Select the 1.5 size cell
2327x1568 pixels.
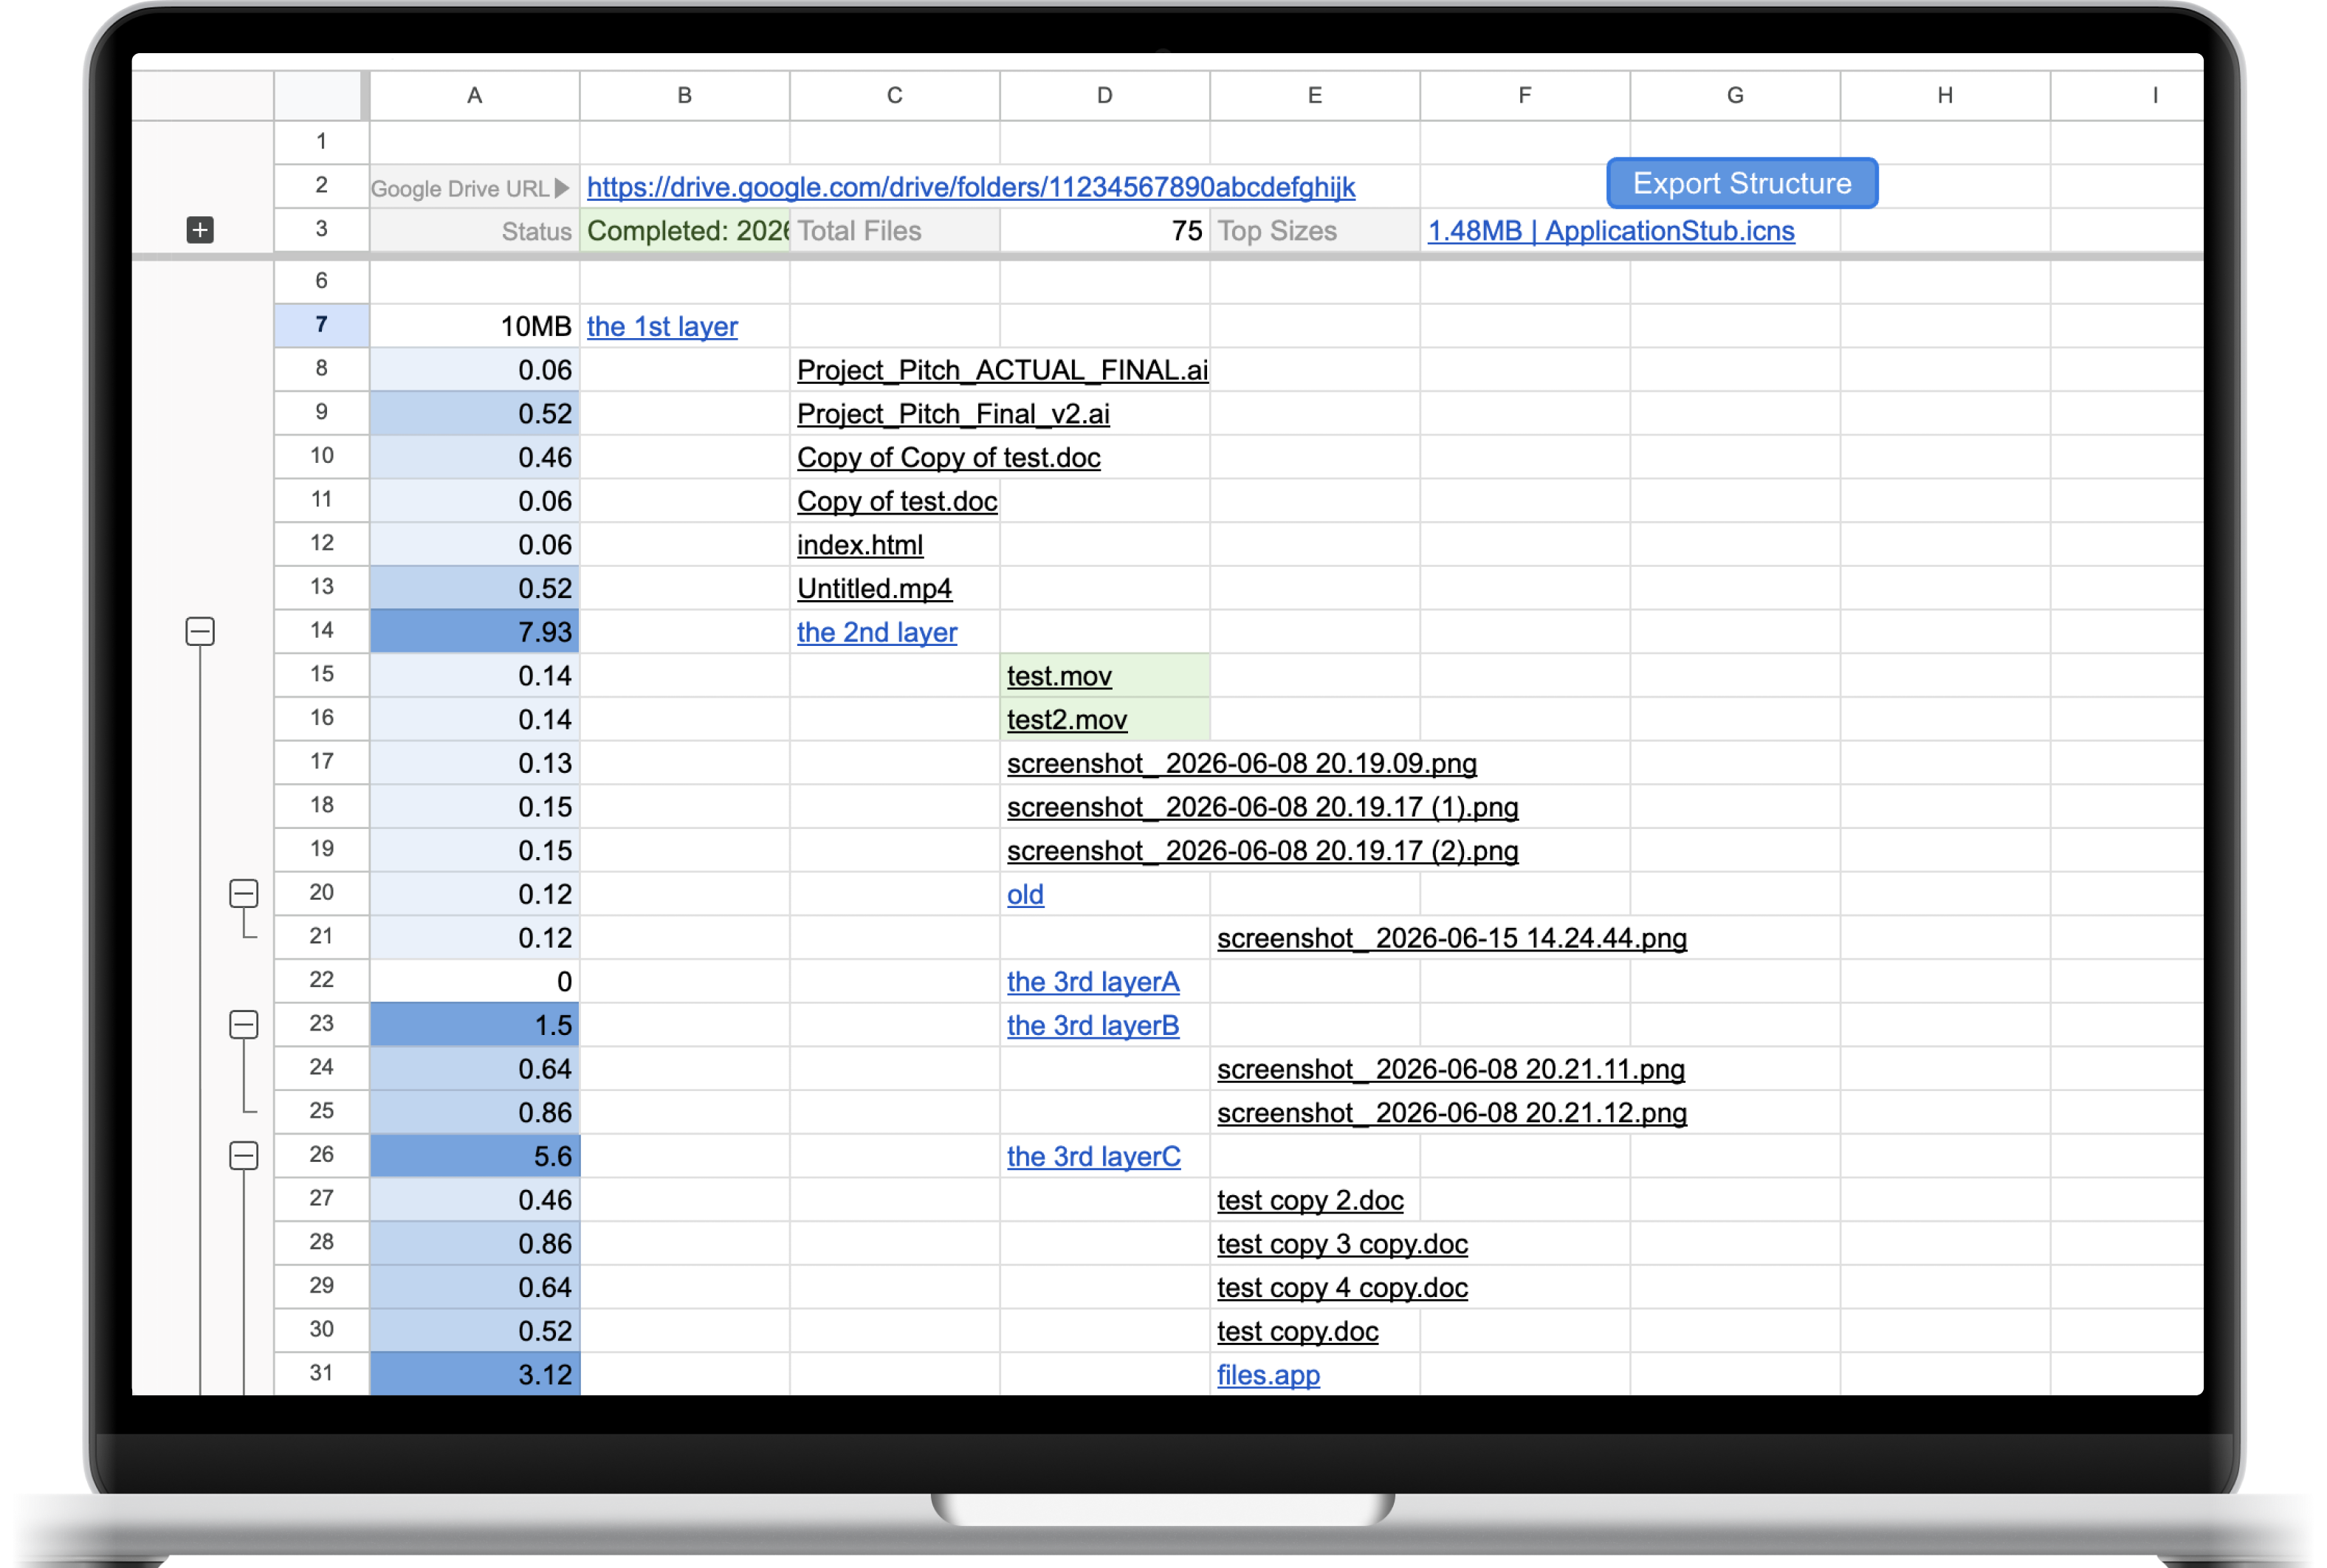(475, 1025)
